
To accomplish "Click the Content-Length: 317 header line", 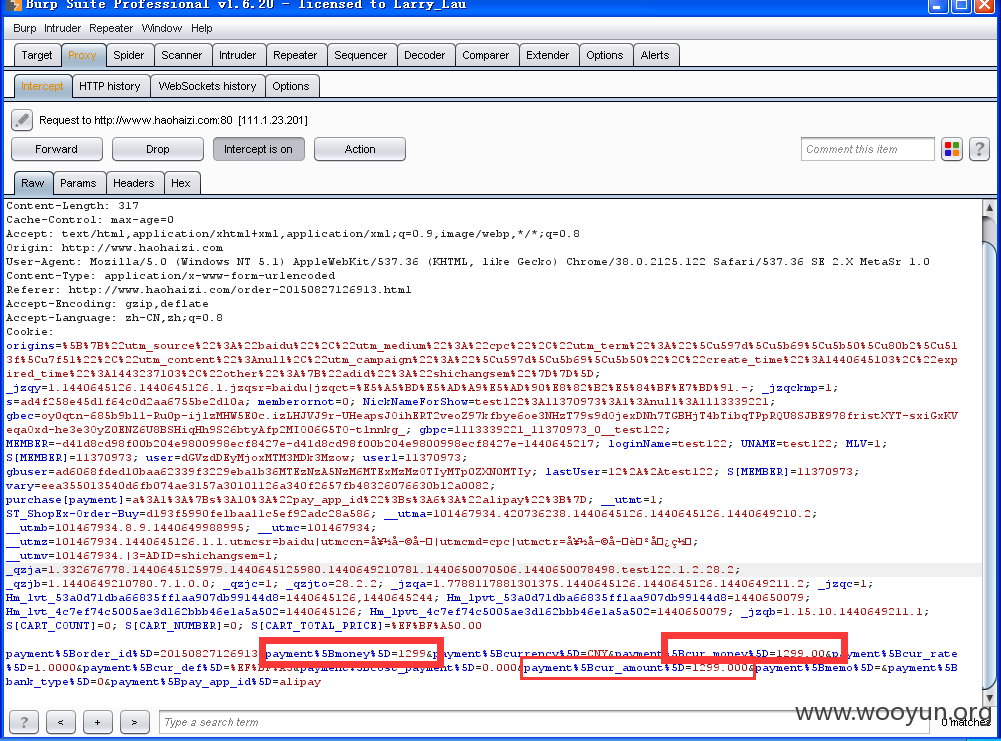I will pos(72,206).
